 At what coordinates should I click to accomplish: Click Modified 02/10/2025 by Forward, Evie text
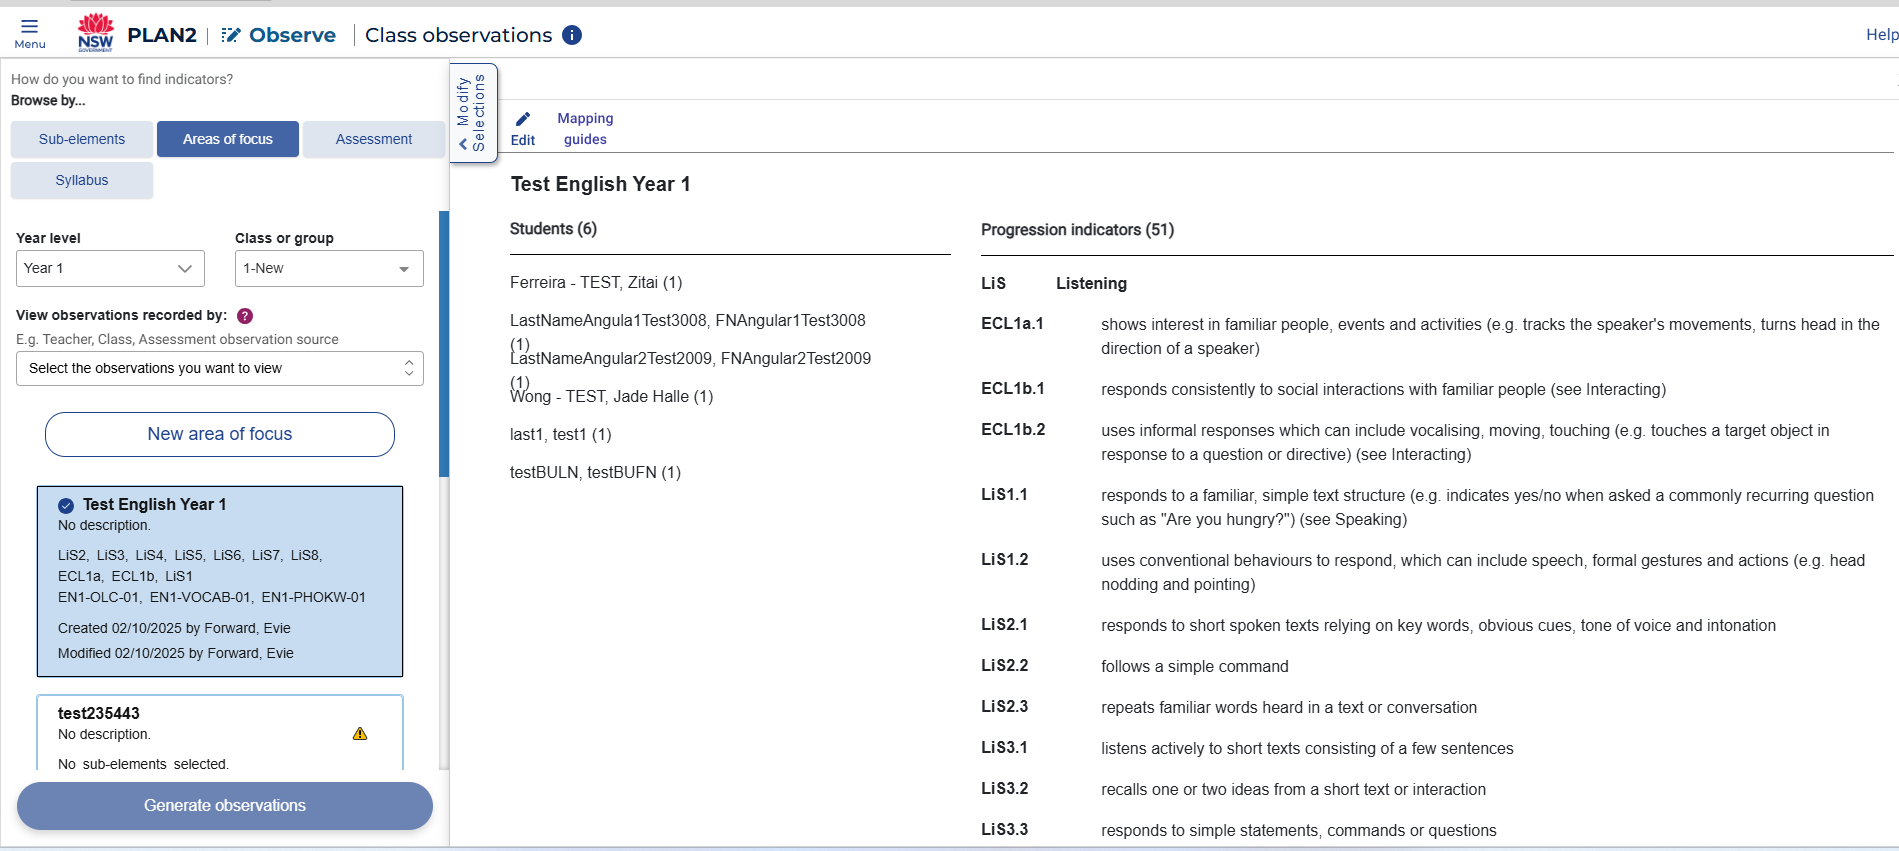point(176,653)
